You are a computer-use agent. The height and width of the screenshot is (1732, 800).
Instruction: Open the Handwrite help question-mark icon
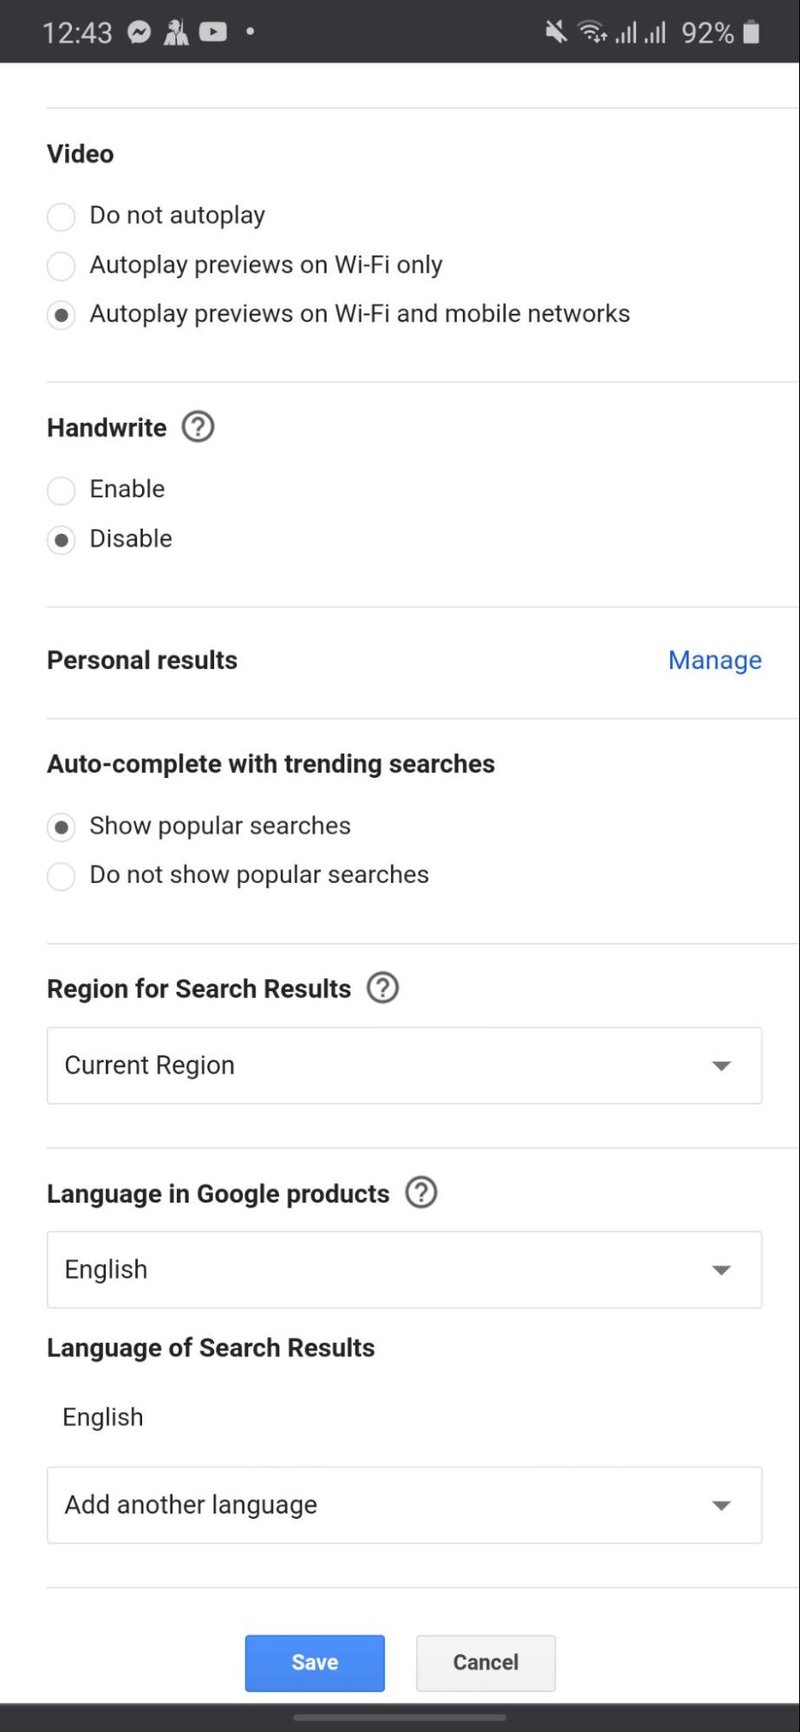[198, 427]
